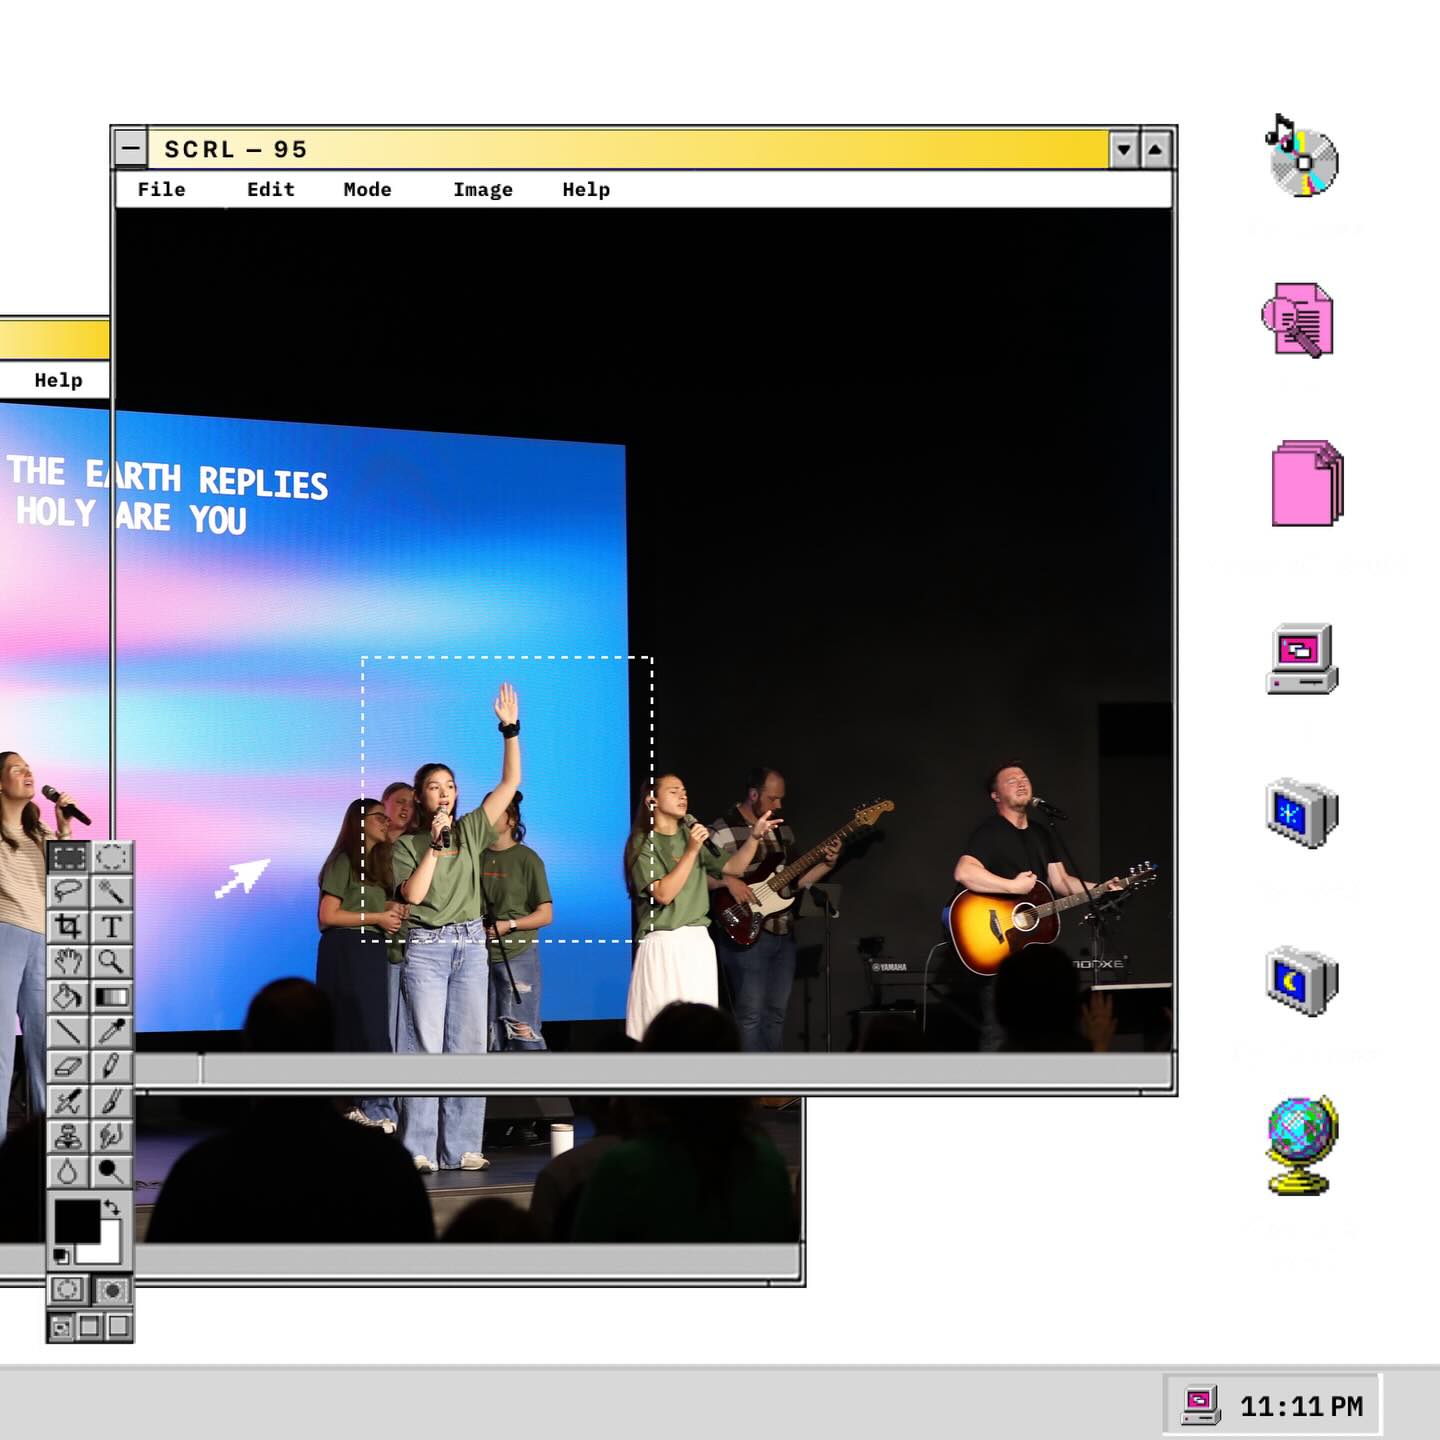Open the File menu
This screenshot has height=1440, width=1440.
click(x=162, y=189)
